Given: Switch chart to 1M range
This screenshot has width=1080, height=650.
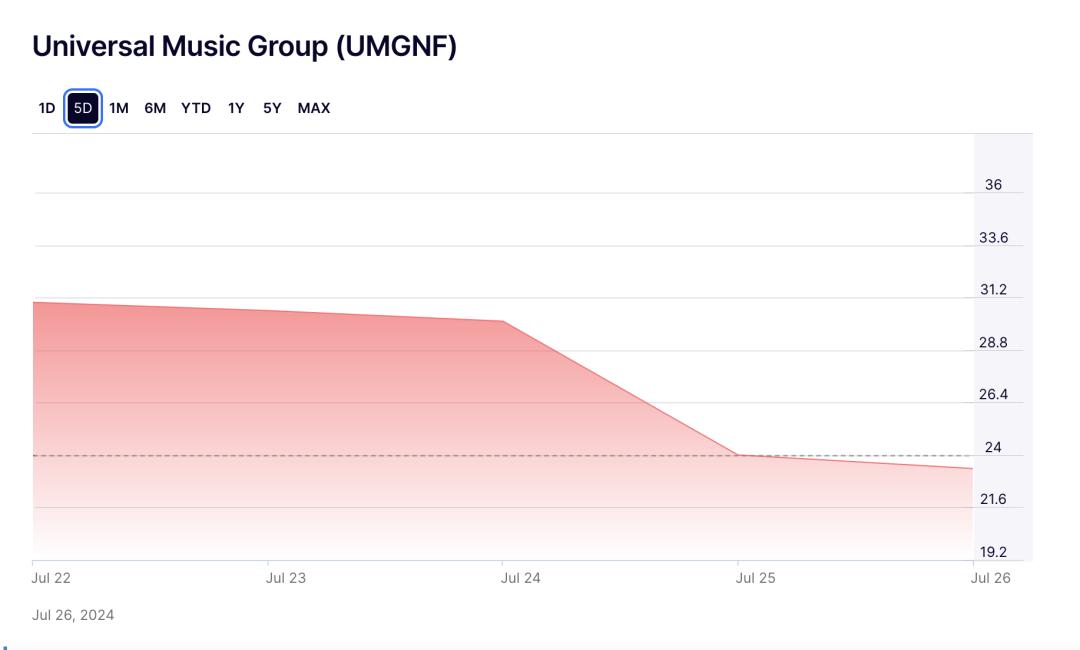Looking at the screenshot, I should 119,108.
